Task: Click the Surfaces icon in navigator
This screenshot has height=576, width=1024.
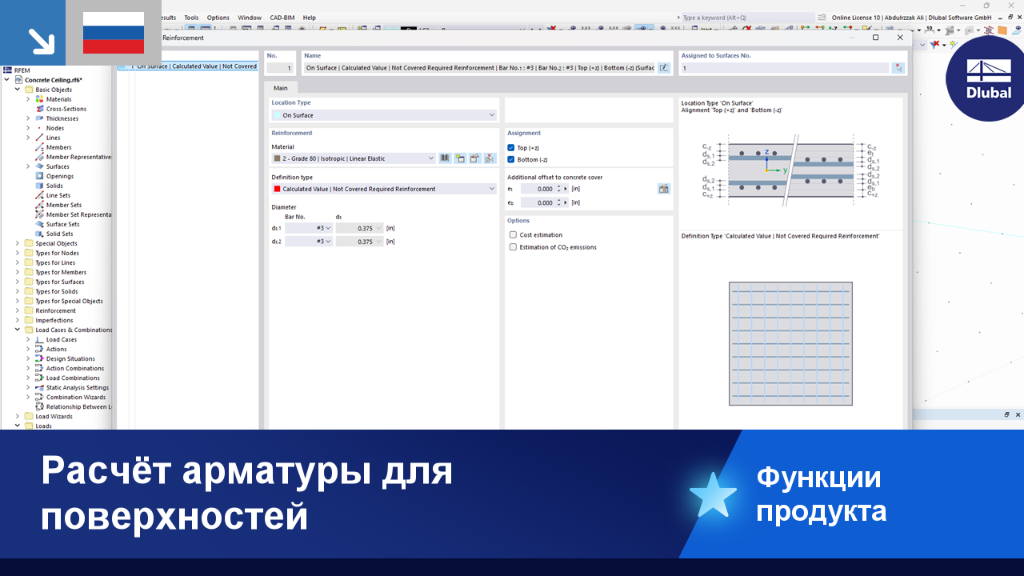Action: point(39,167)
